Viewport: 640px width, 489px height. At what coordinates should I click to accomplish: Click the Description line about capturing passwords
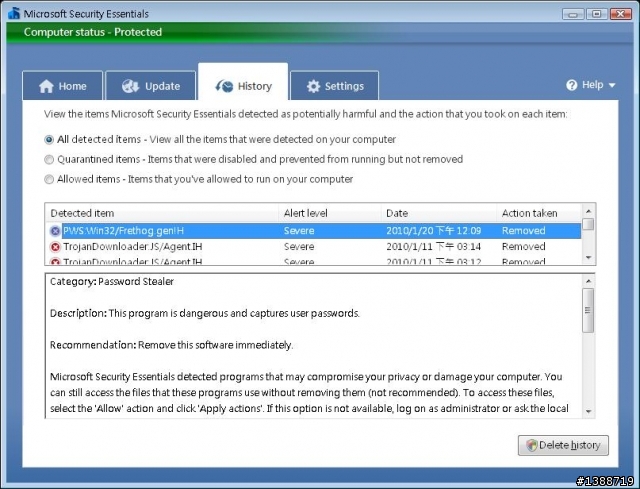point(204,313)
